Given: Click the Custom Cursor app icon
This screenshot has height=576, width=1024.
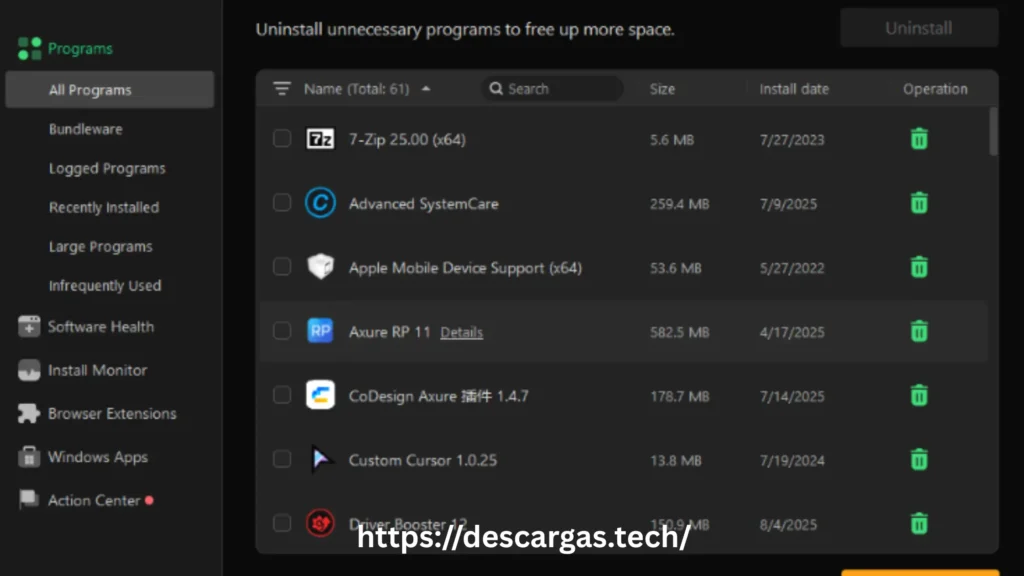Looking at the screenshot, I should point(320,459).
